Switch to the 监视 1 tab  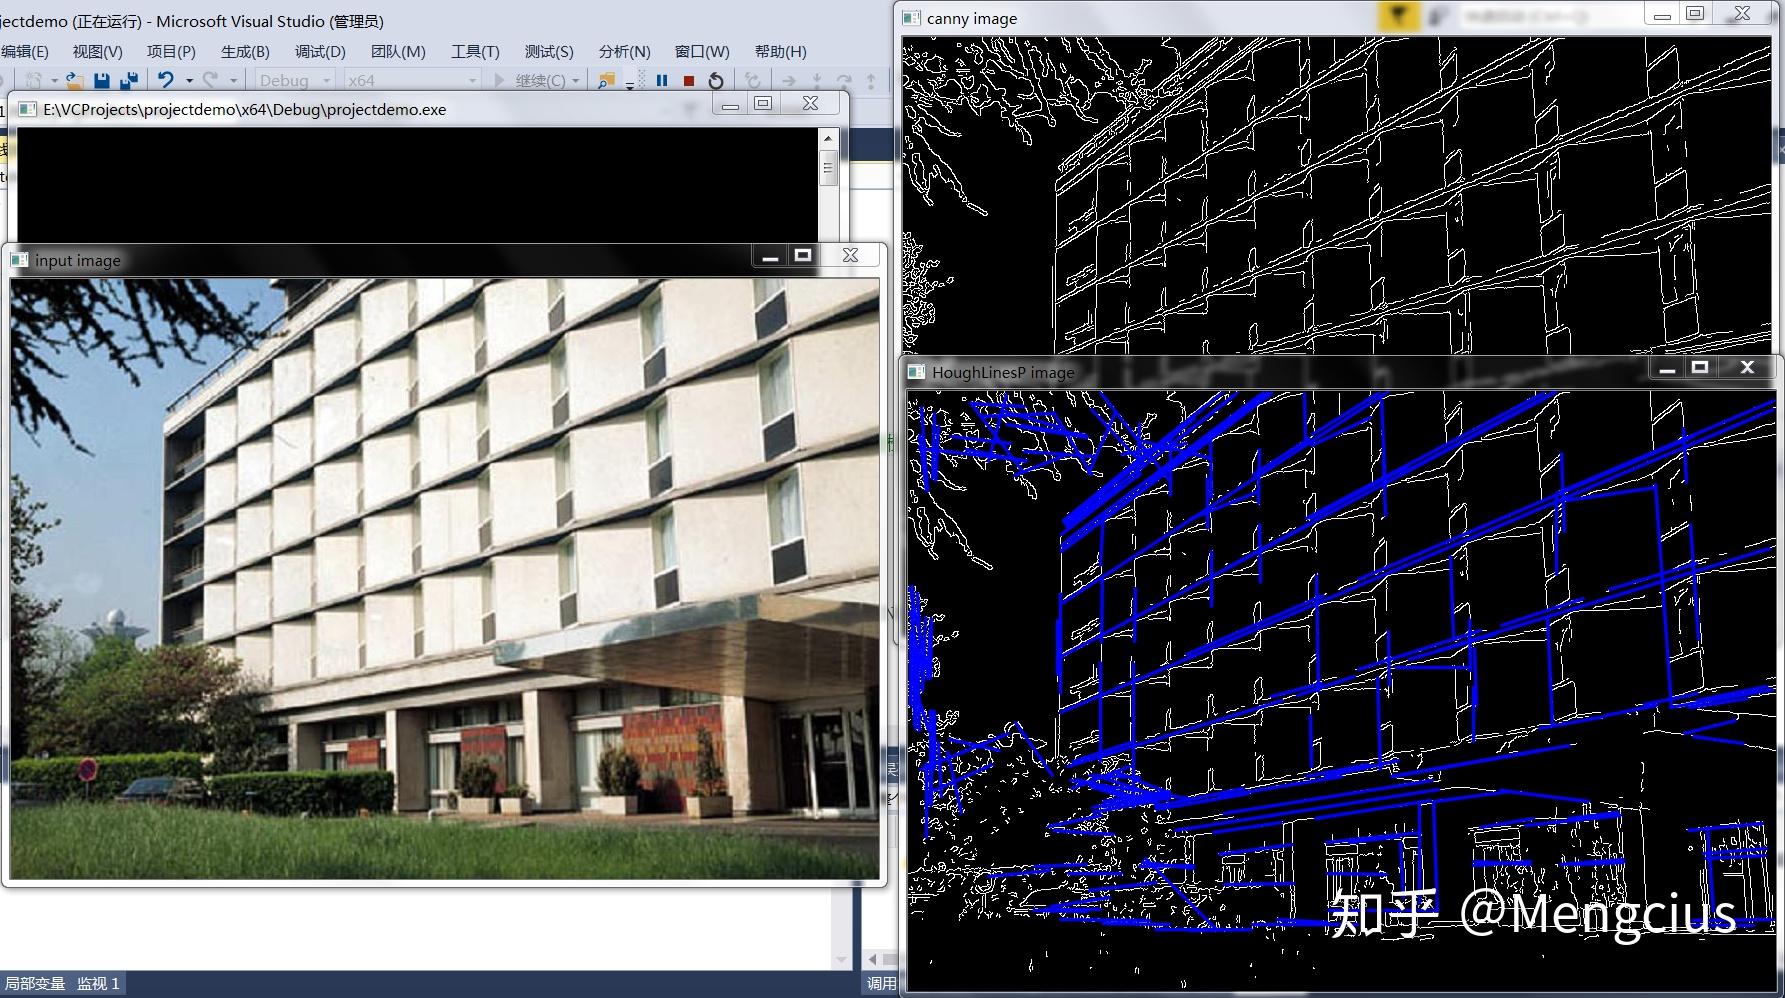(98, 984)
